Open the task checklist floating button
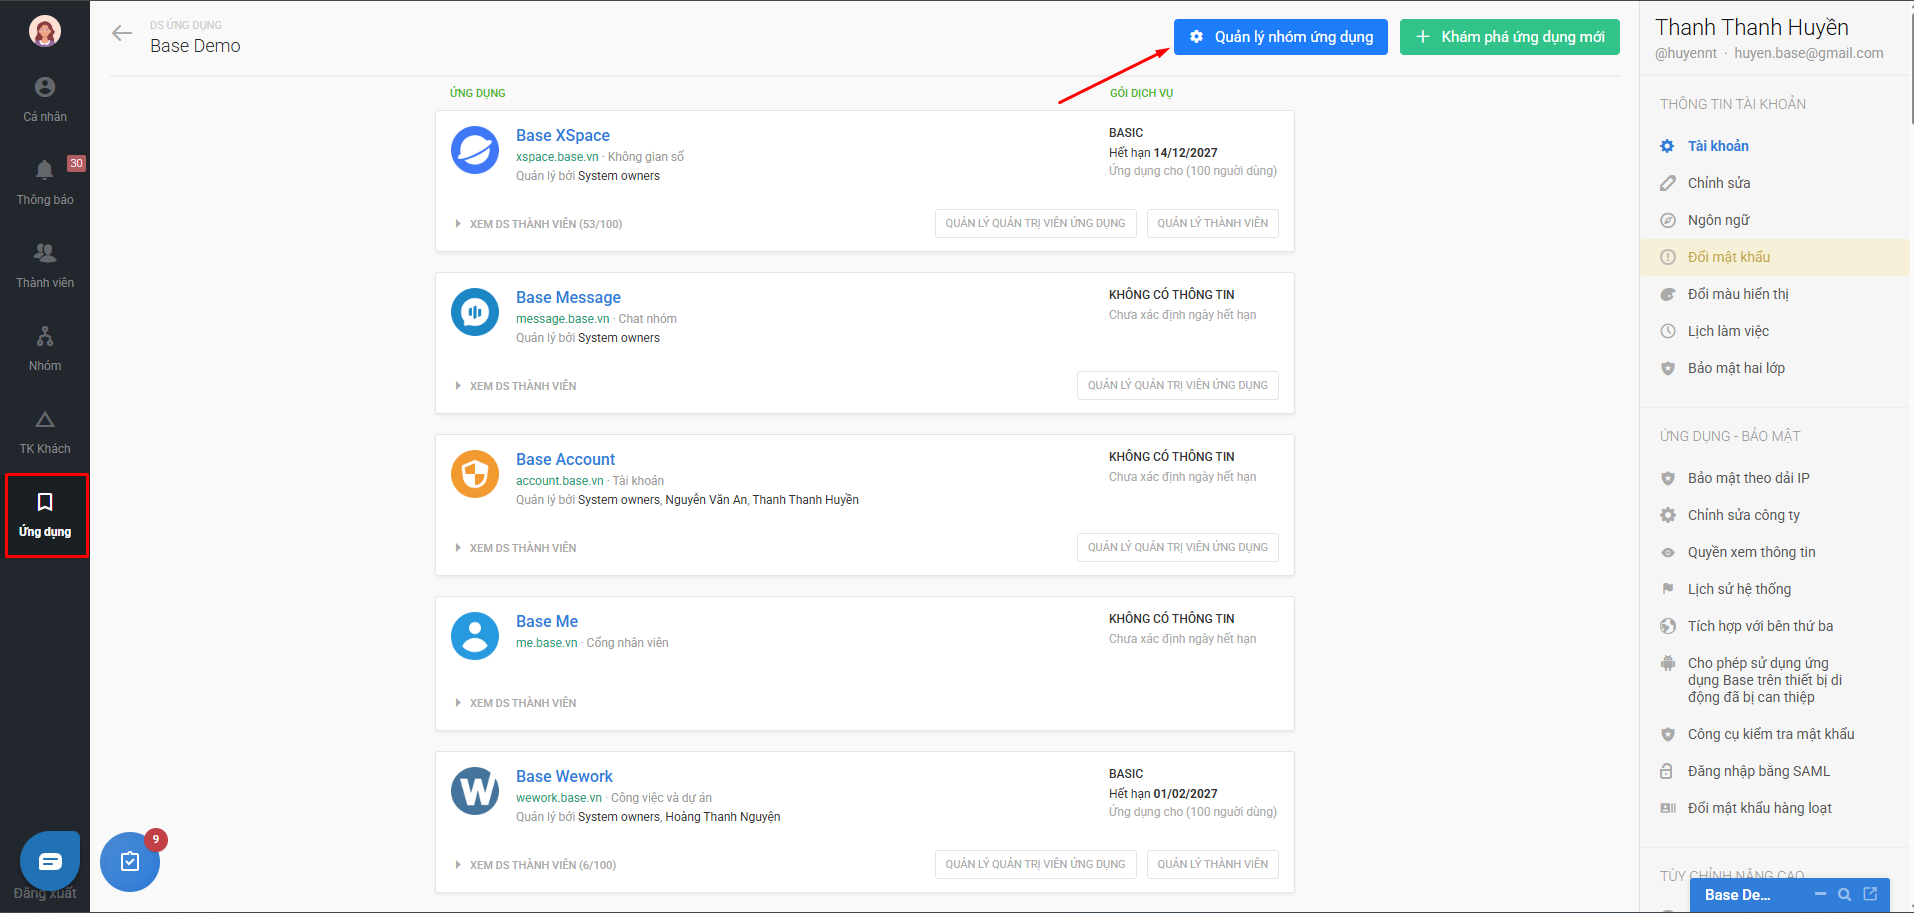 (130, 861)
